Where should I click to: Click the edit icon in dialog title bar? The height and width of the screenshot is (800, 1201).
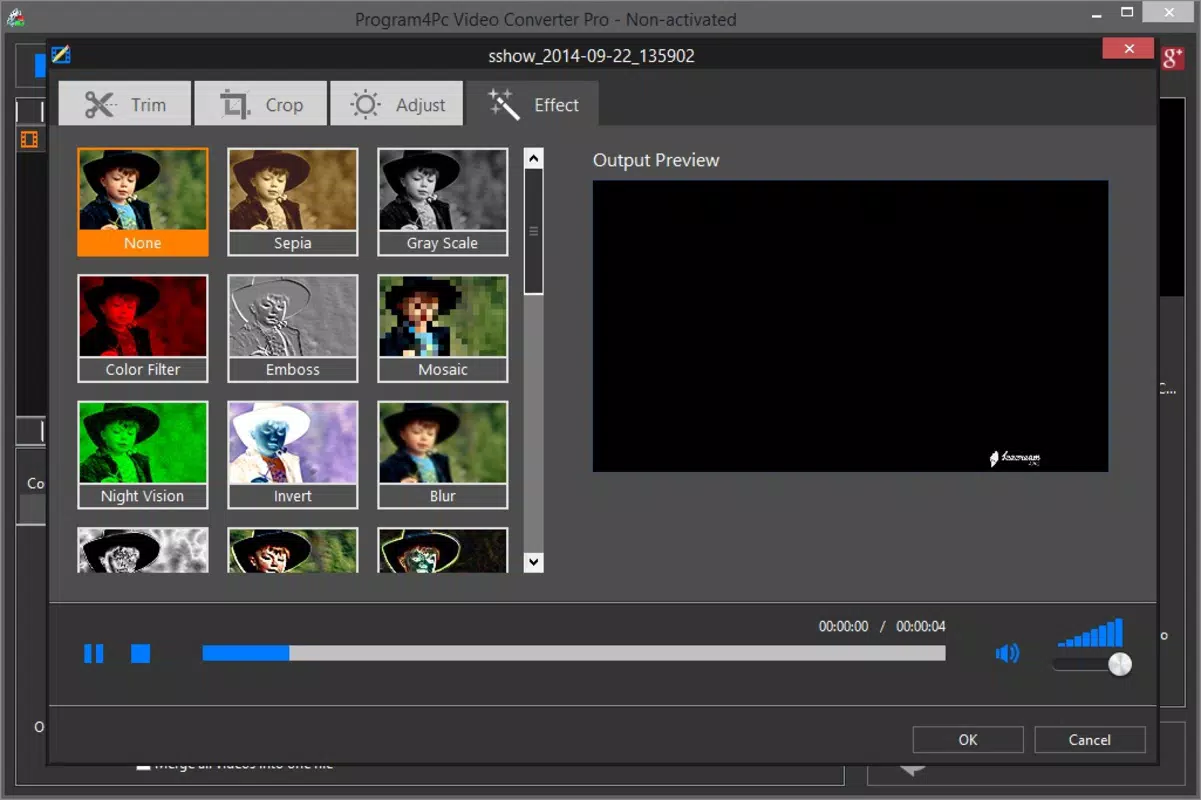pyautogui.click(x=61, y=54)
